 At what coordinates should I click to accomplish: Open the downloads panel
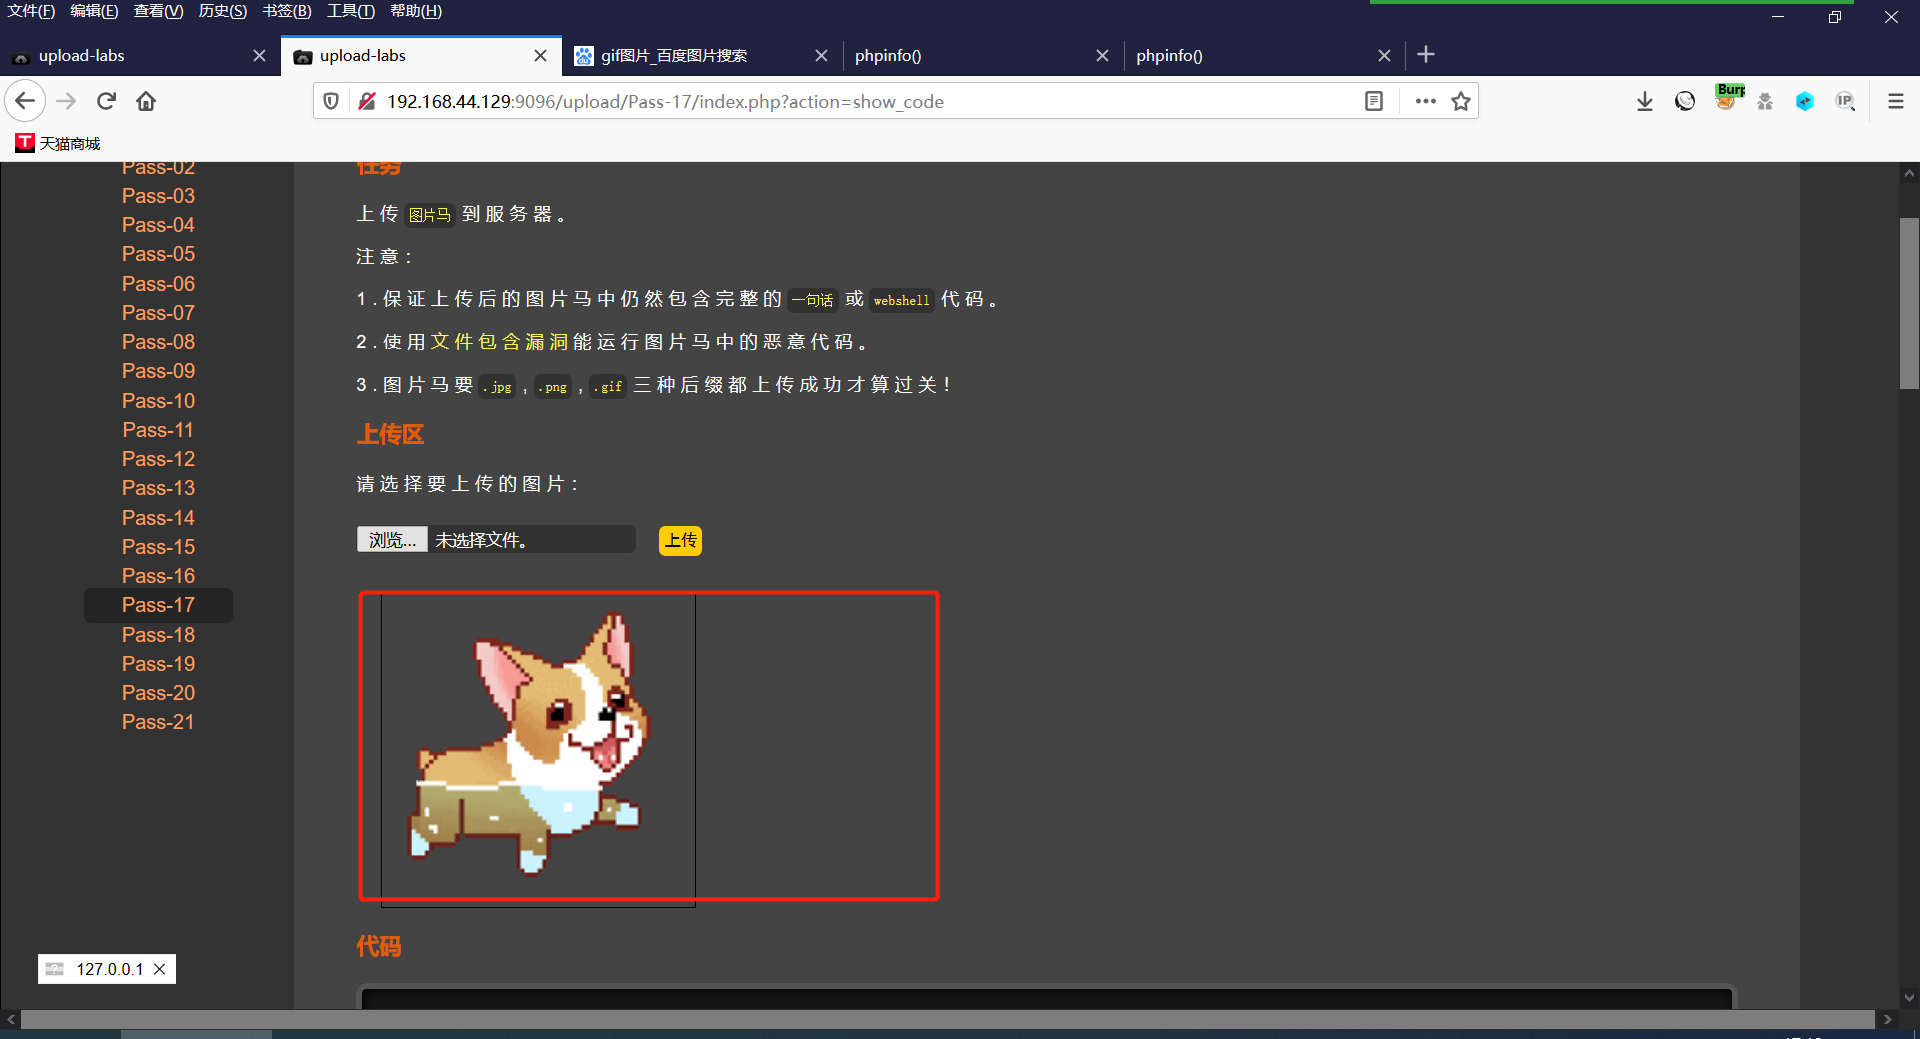[1645, 101]
